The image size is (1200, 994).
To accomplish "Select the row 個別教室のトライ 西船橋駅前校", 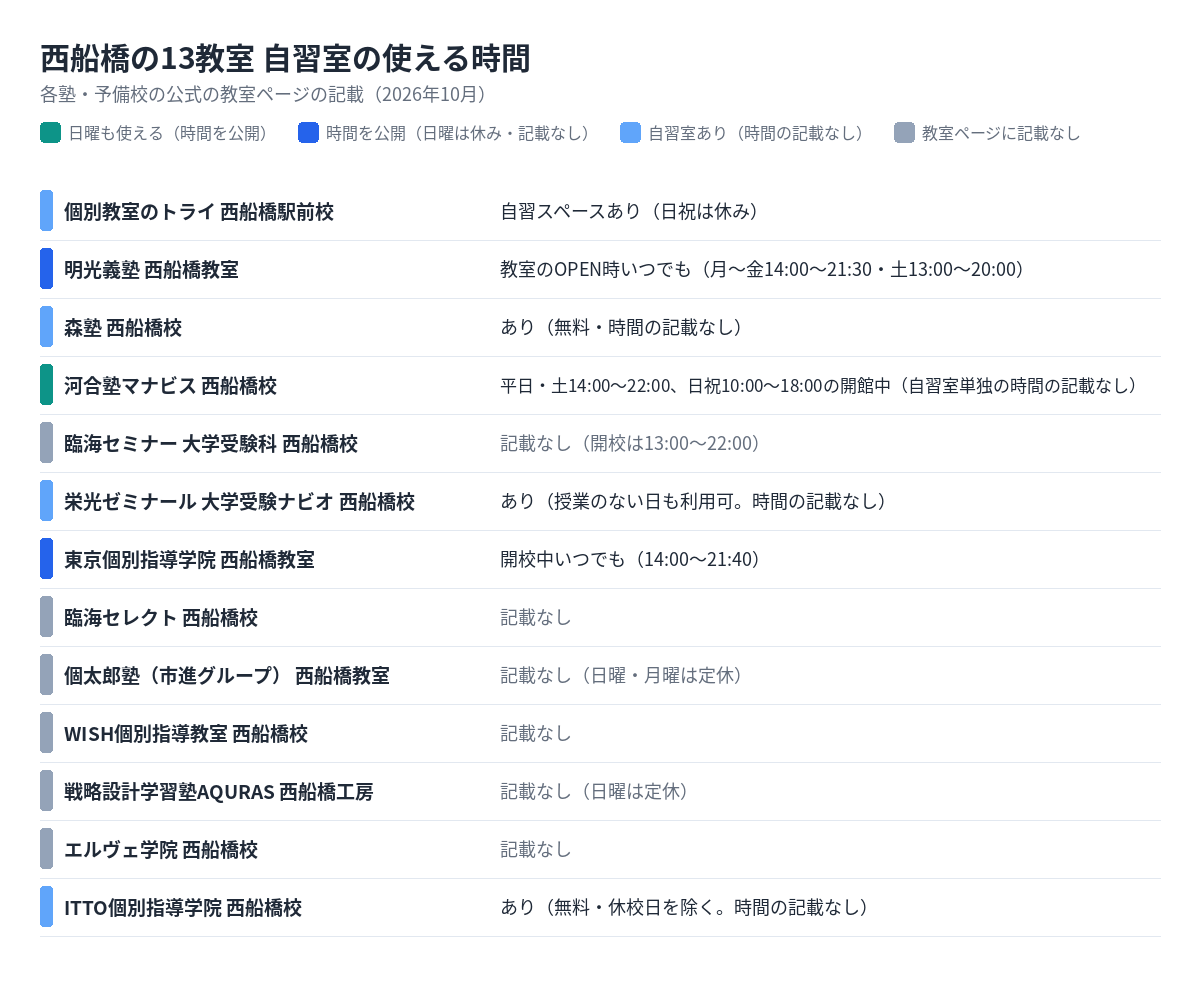I will [x=600, y=211].
